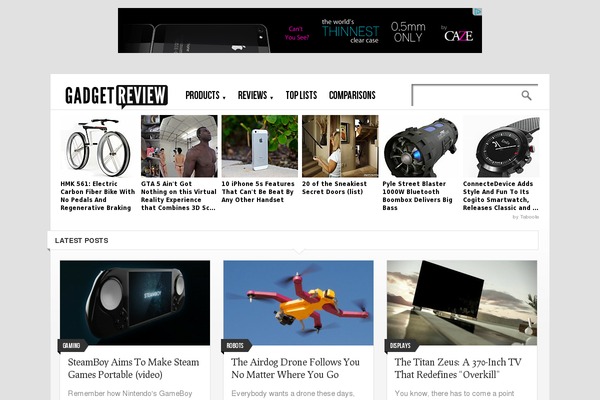The width and height of the screenshot is (600, 400).
Task: Open the Sneakiest Secret Doors list link
Action: tap(334, 188)
